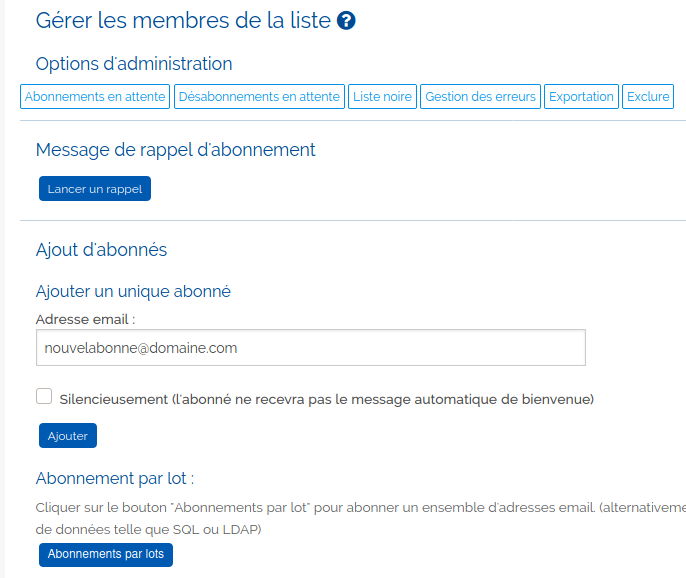Open Abonnements par lots

pyautogui.click(x=105, y=554)
